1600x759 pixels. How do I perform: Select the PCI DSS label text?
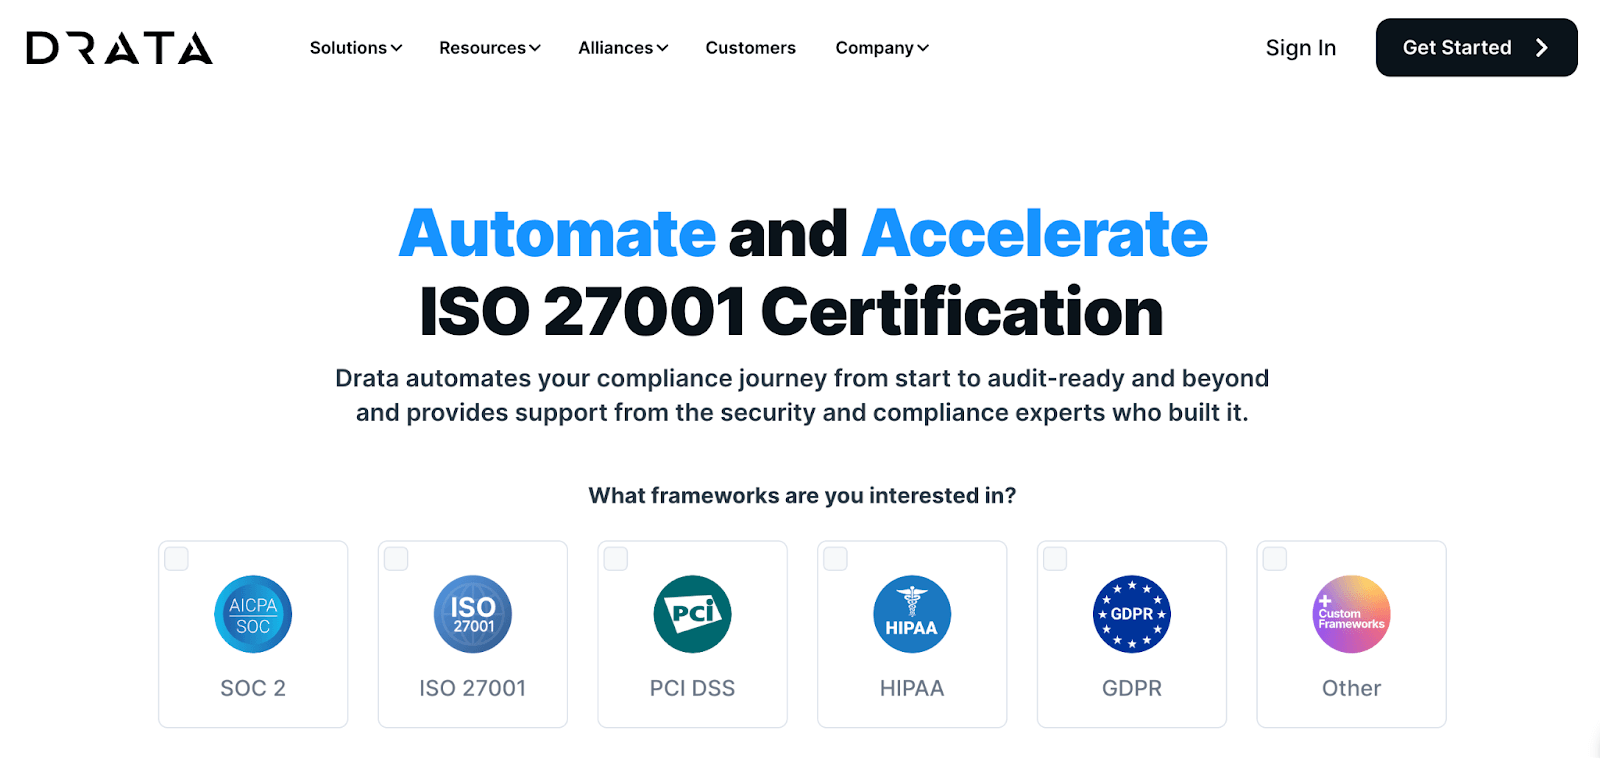(x=692, y=688)
